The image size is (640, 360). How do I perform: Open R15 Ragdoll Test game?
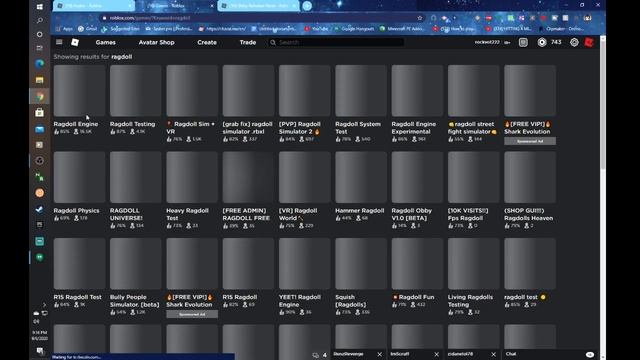pos(79,264)
